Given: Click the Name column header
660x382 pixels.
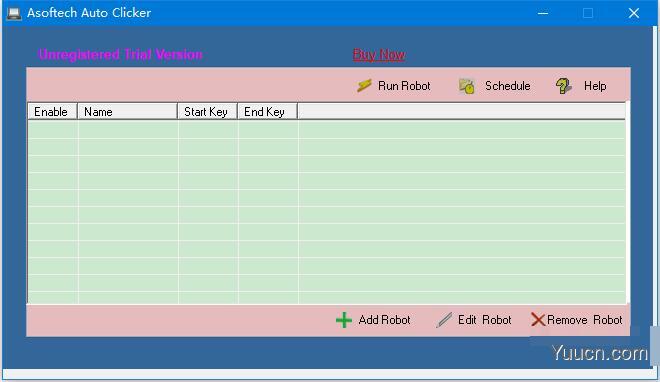Looking at the screenshot, I should pos(128,111).
